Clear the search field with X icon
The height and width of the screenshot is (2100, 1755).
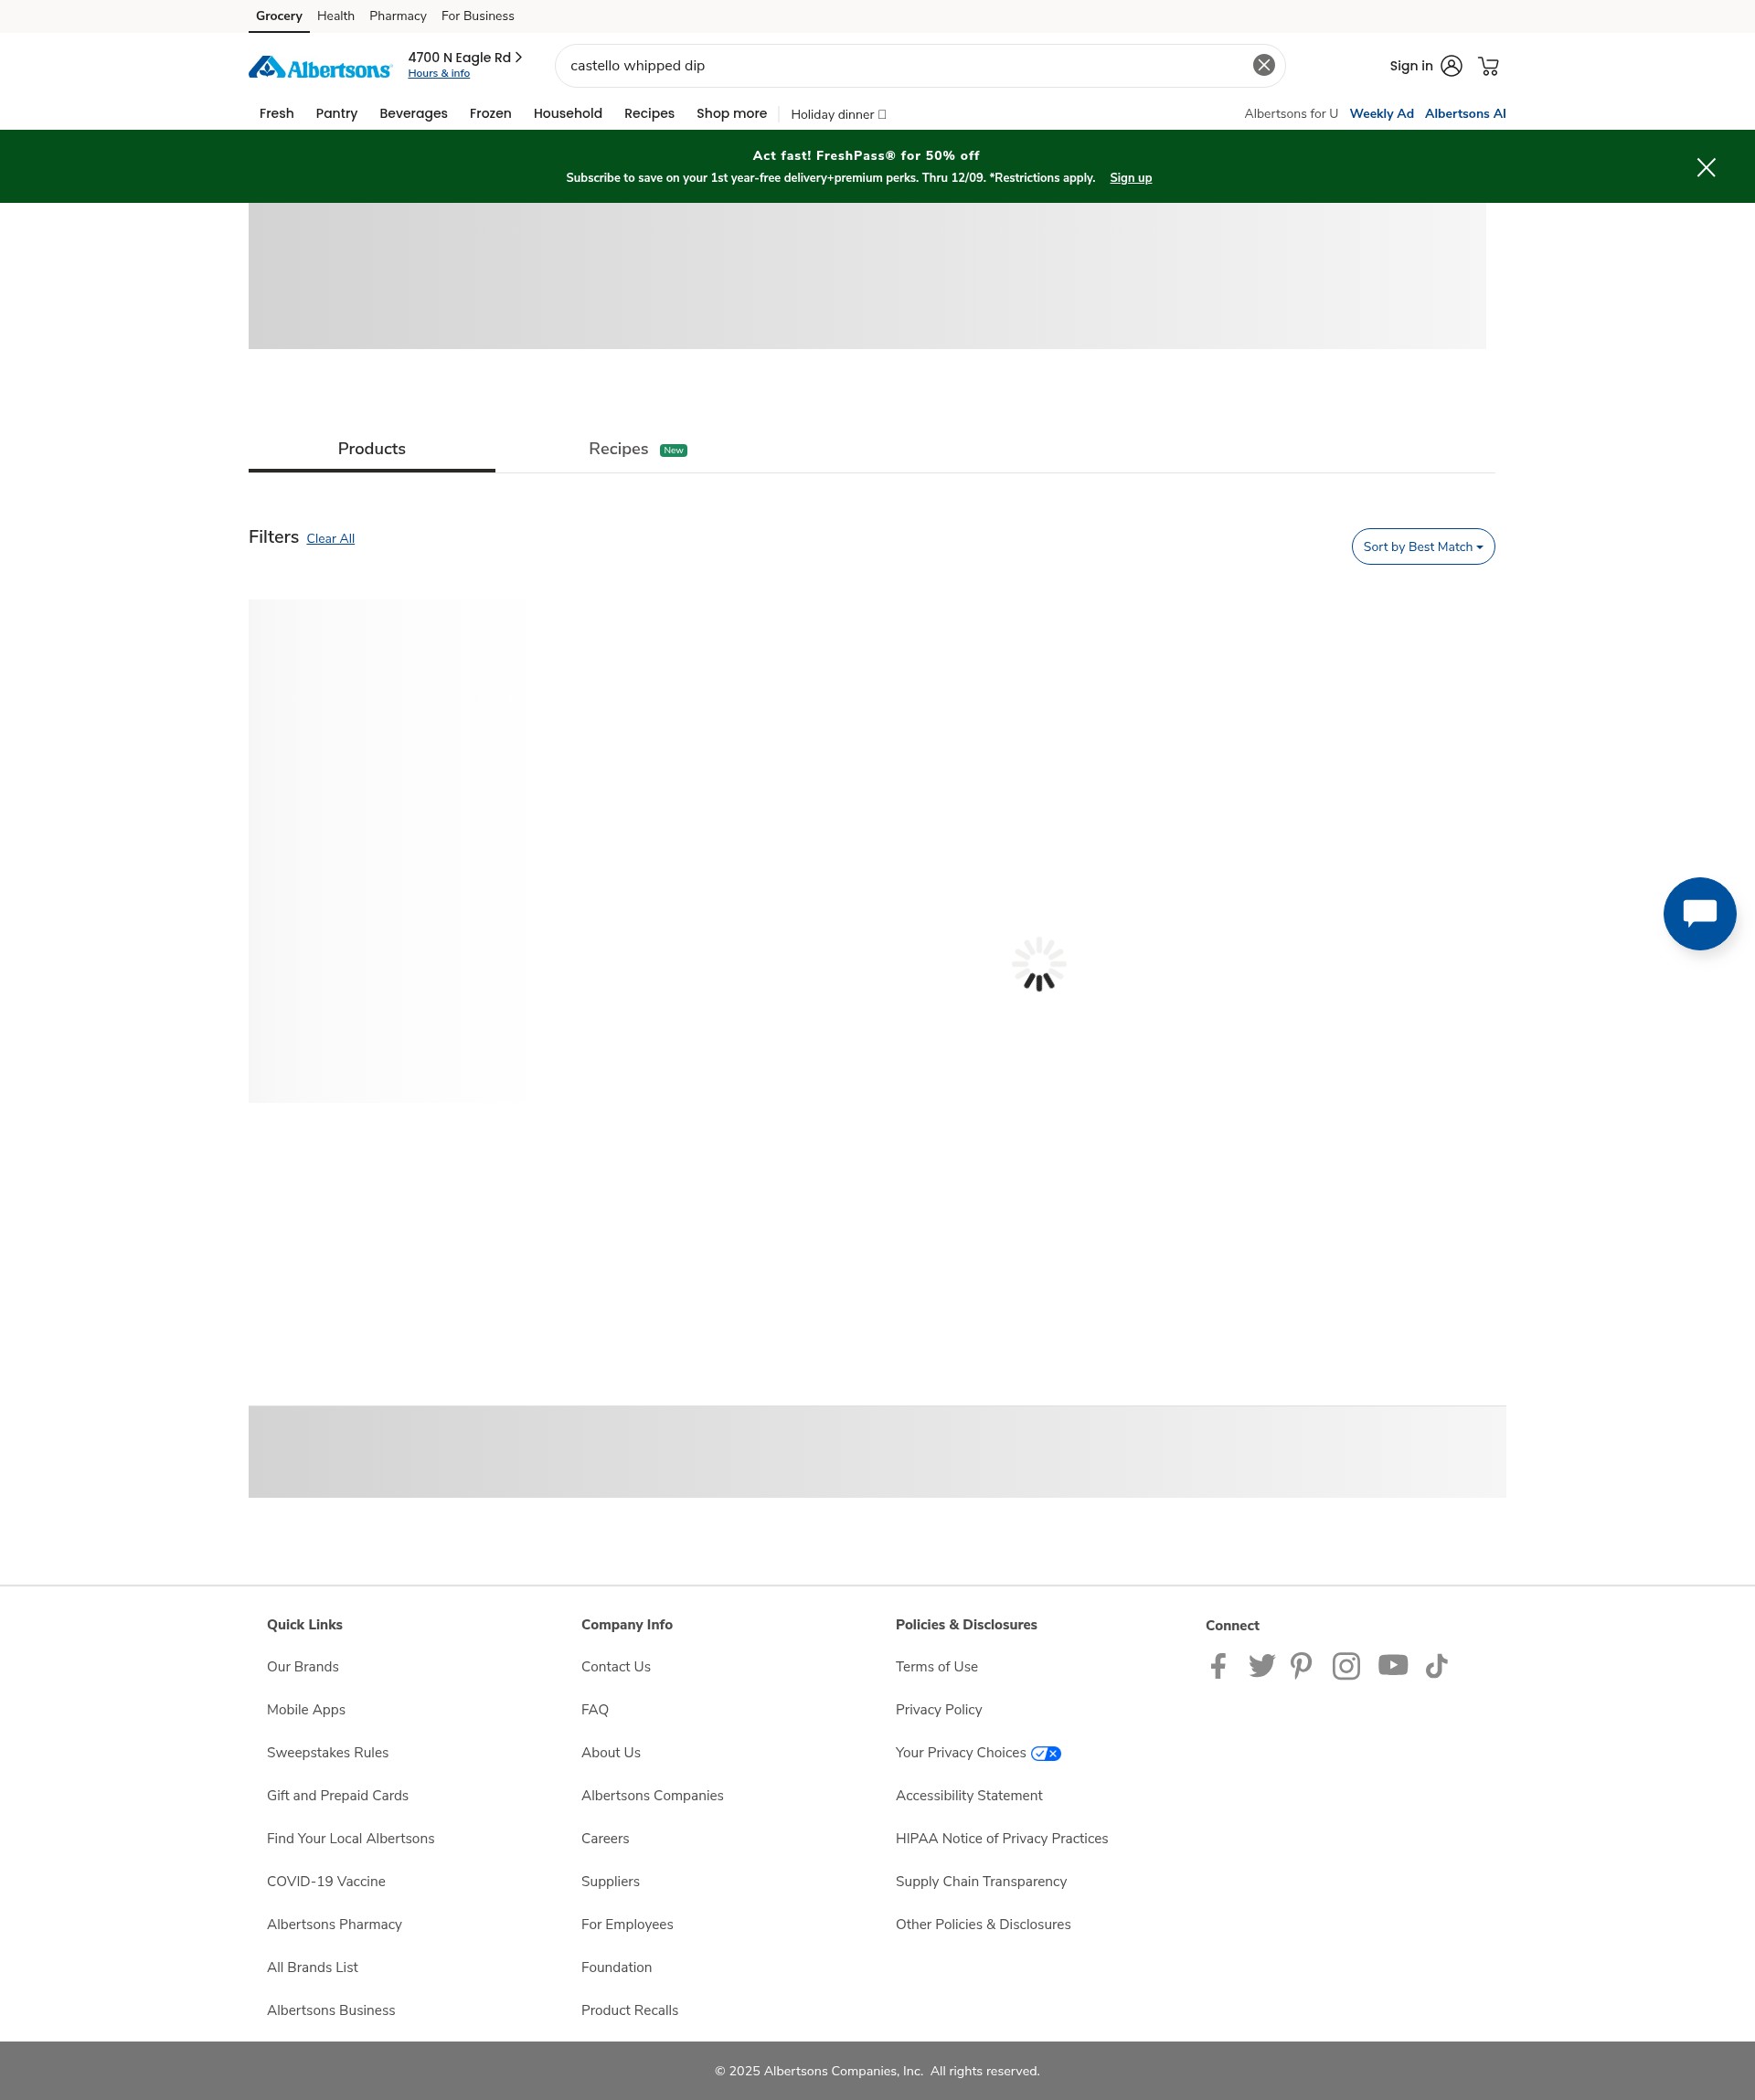1264,65
